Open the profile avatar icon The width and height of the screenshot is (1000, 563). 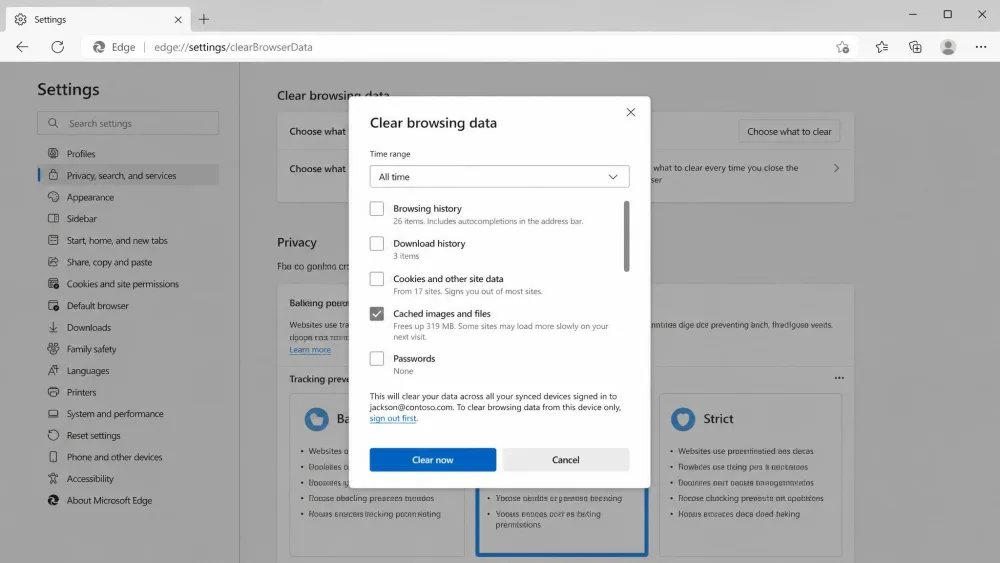coord(948,47)
